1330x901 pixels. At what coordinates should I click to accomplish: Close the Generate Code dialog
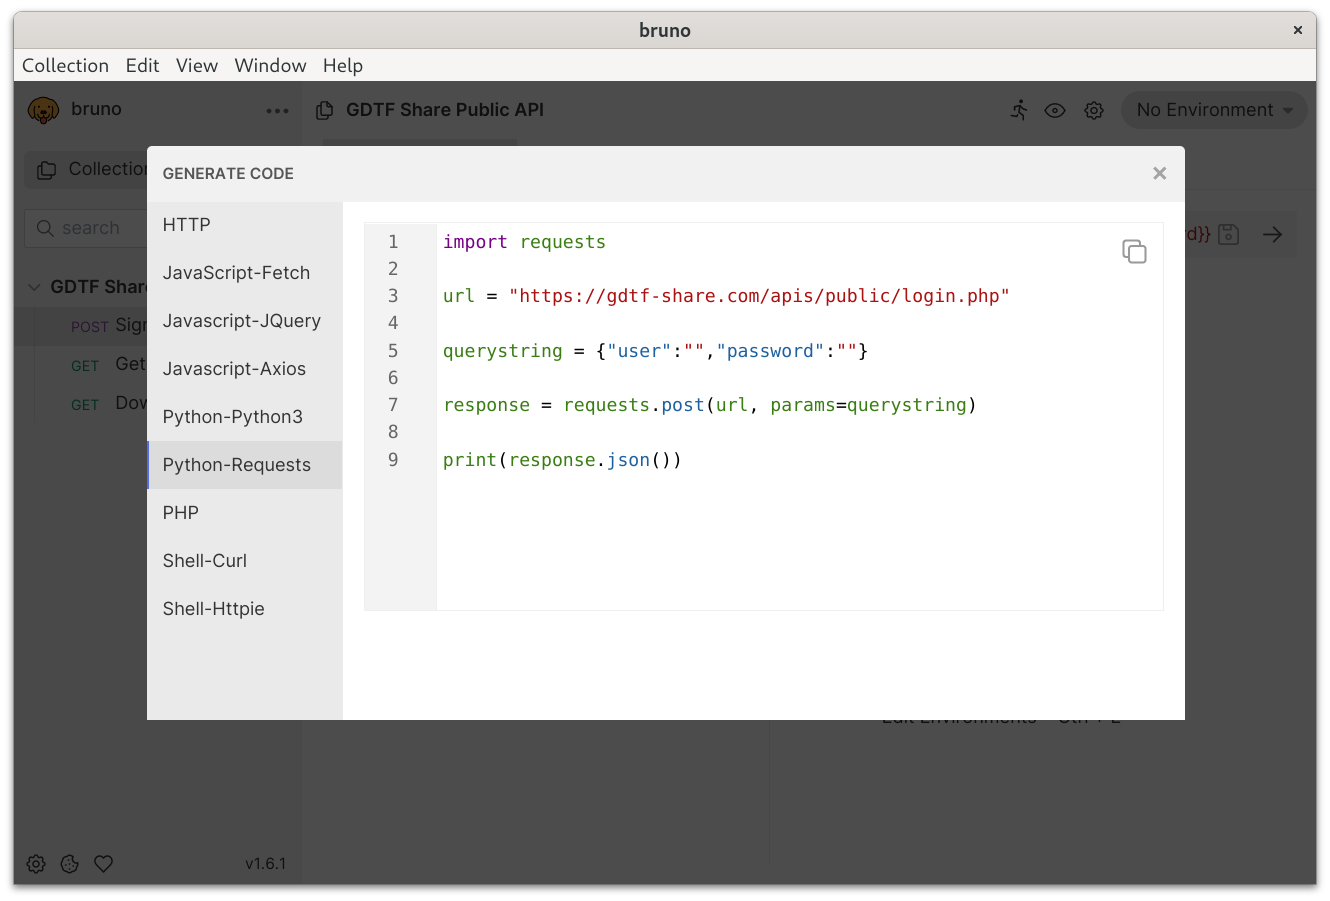click(1159, 173)
